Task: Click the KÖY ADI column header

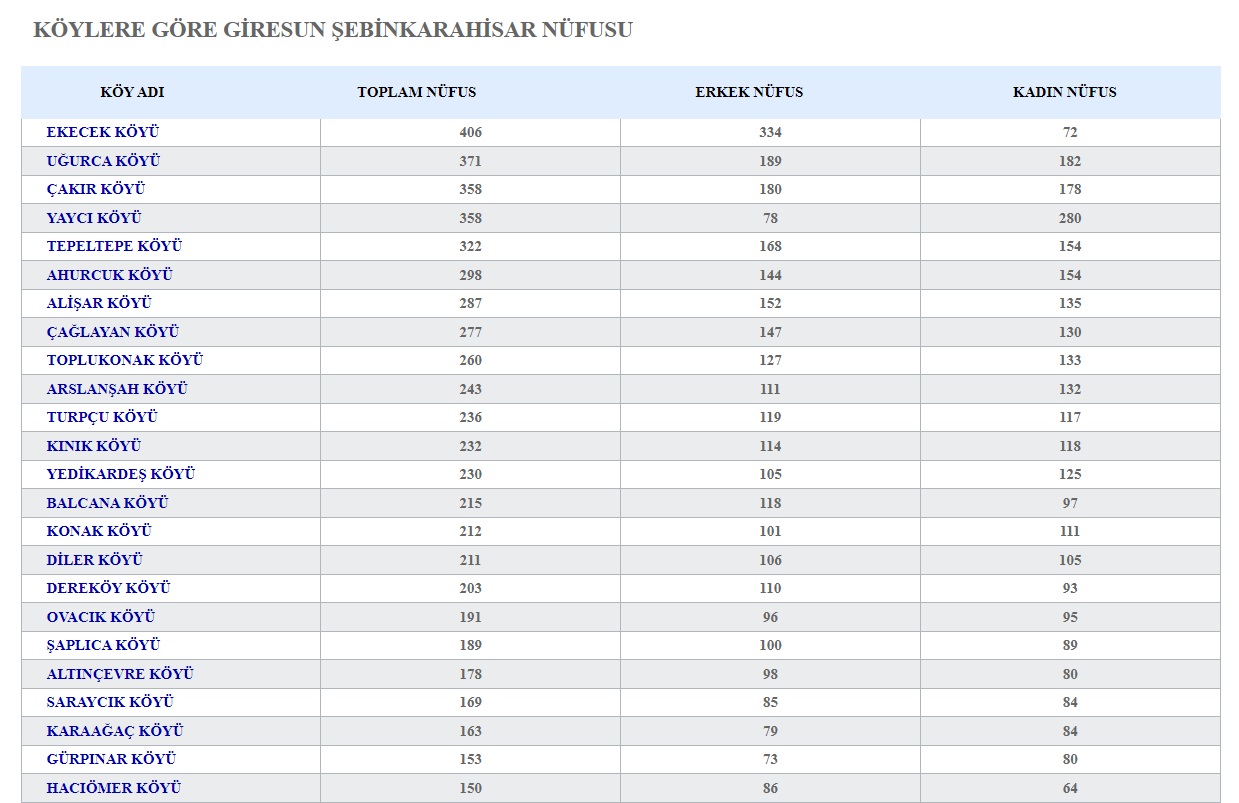Action: (132, 92)
